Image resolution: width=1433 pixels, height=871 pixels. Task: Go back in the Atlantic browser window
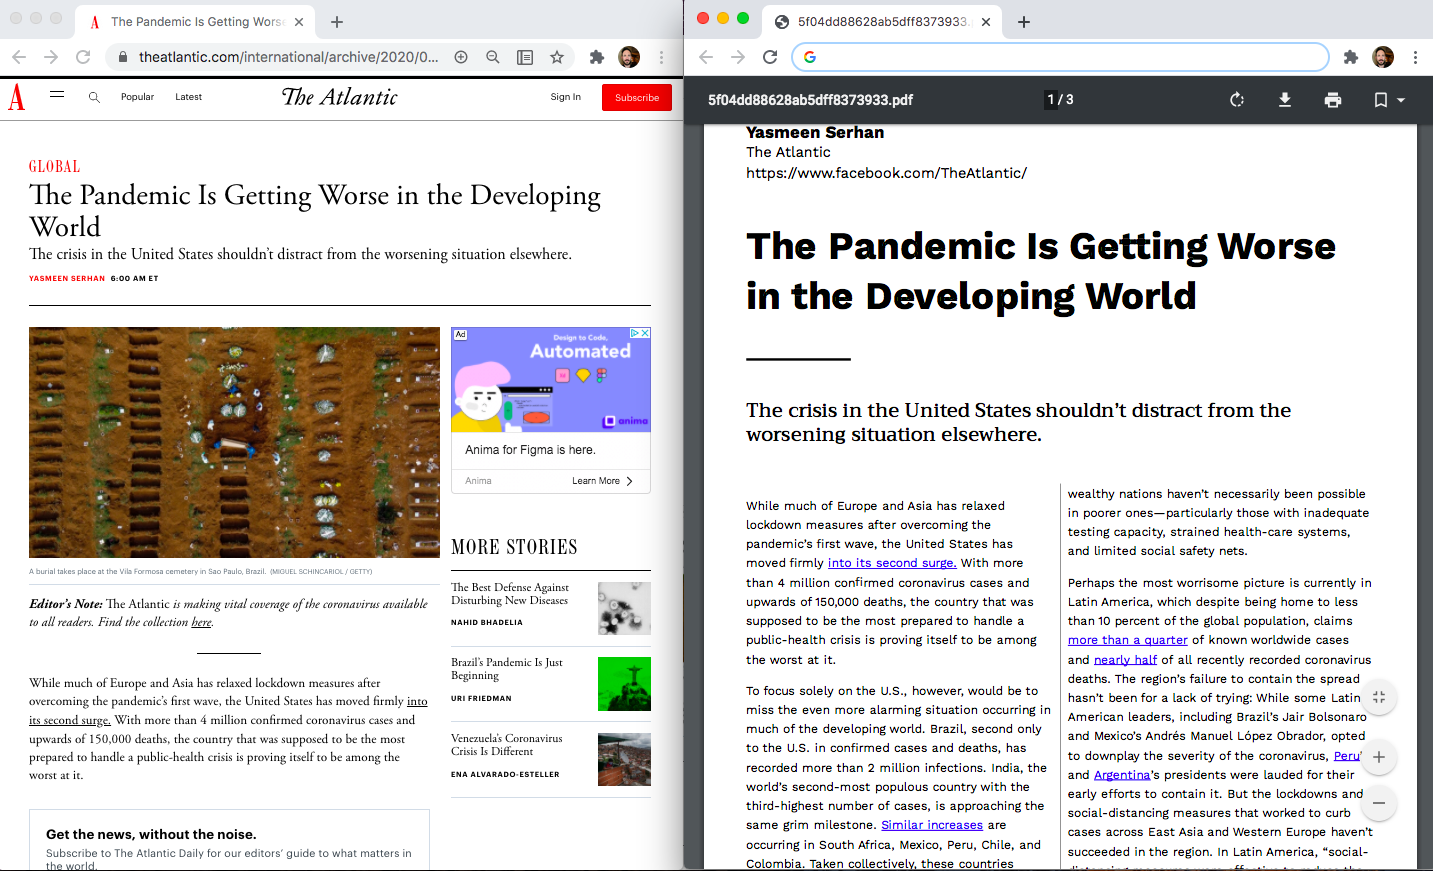[19, 57]
